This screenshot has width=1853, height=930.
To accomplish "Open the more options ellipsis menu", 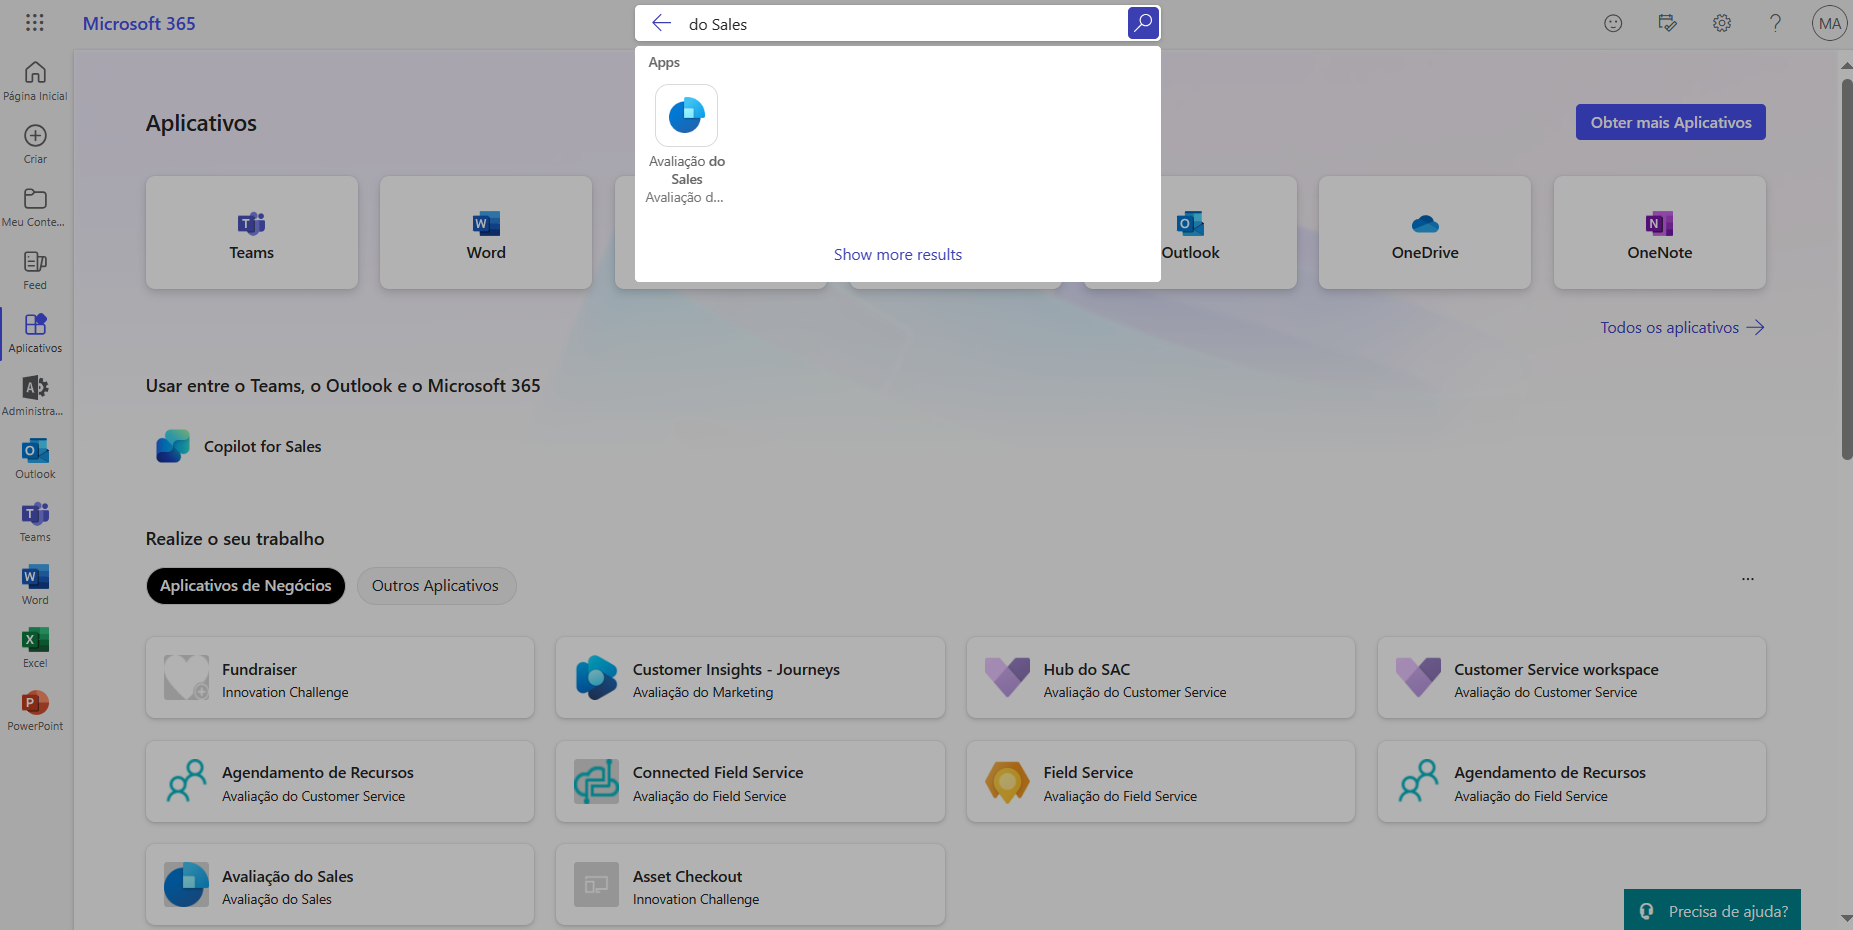I will (x=1748, y=579).
